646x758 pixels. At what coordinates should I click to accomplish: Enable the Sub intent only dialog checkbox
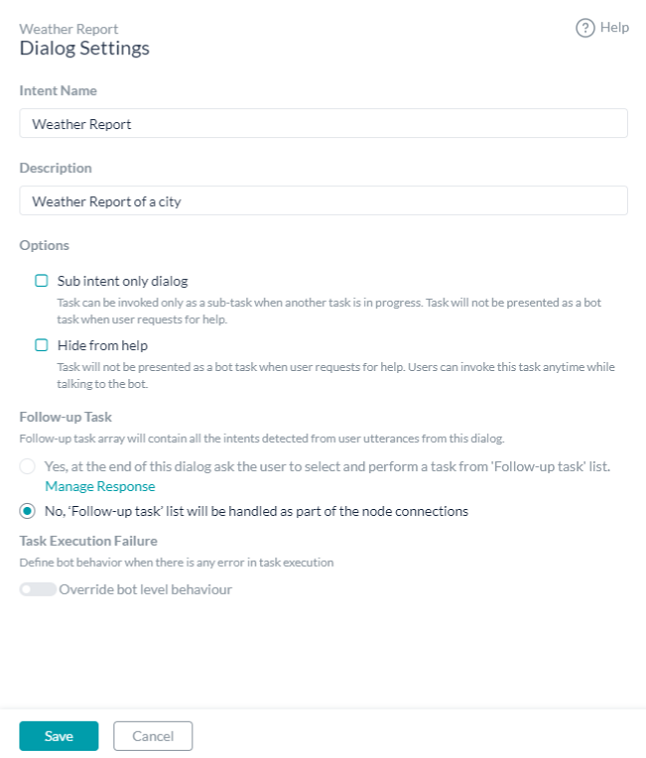[42, 281]
